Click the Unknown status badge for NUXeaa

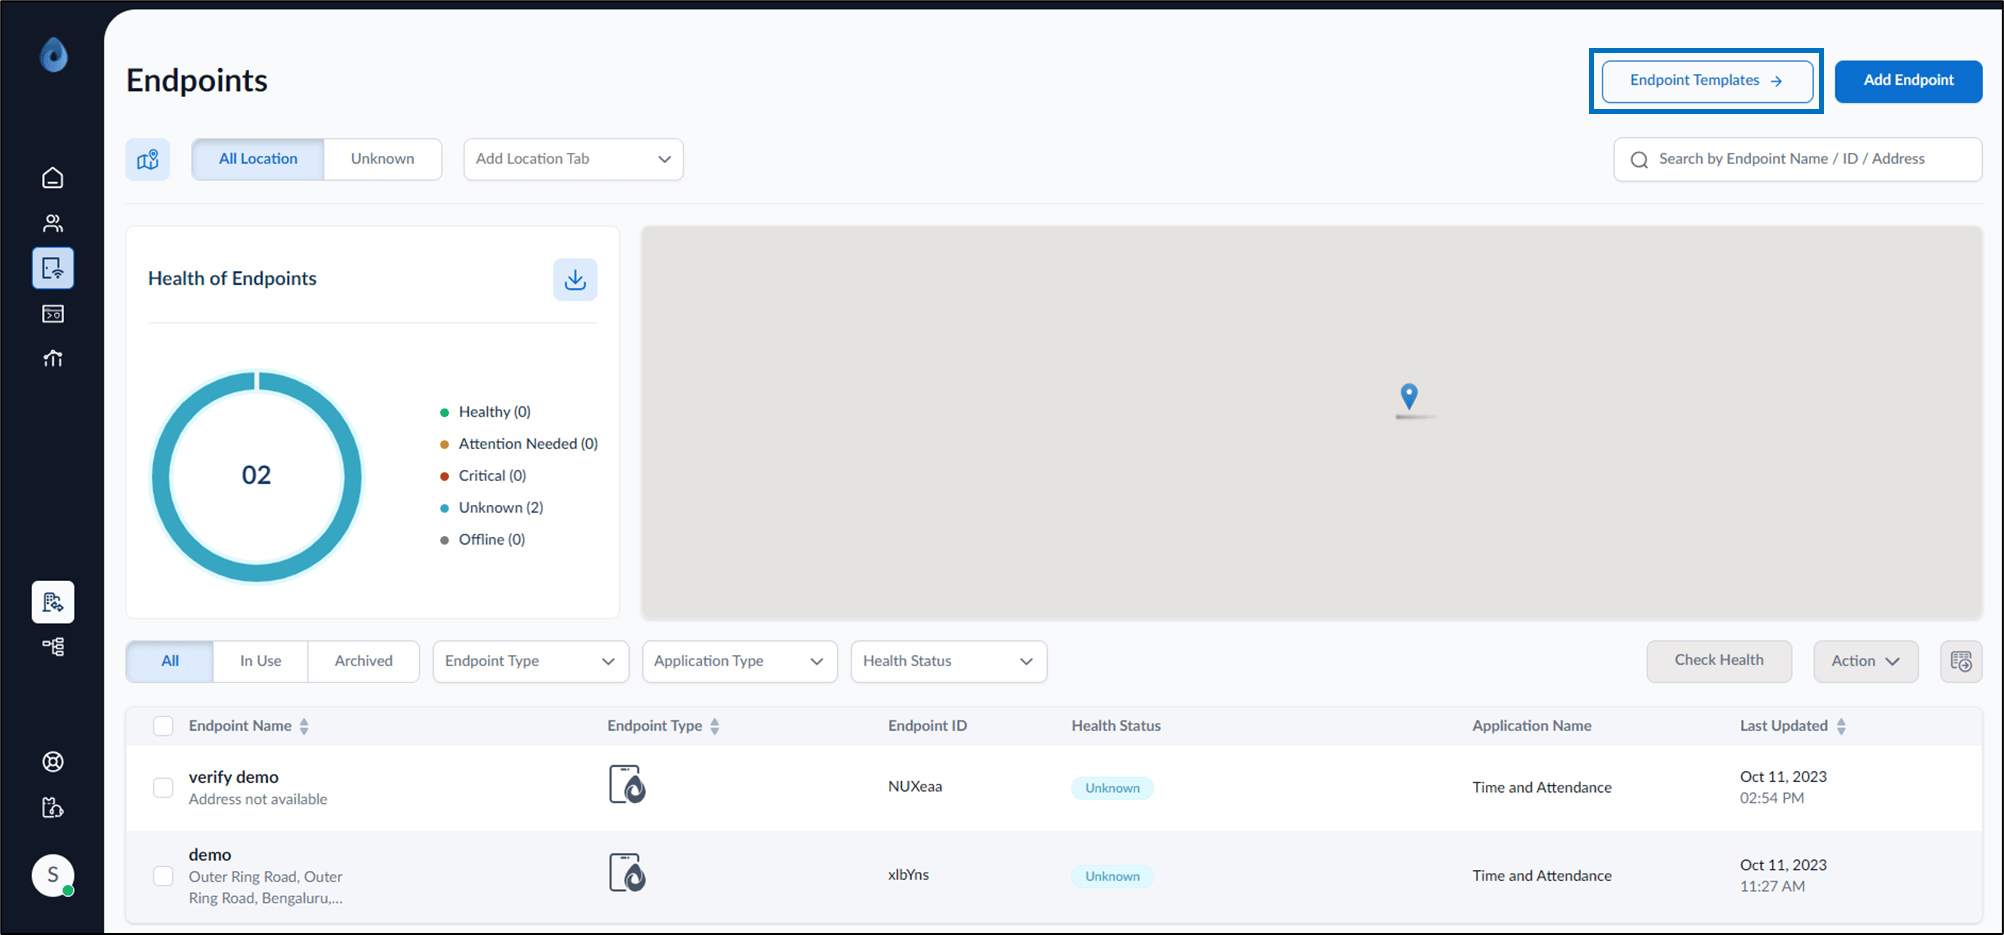(1112, 788)
